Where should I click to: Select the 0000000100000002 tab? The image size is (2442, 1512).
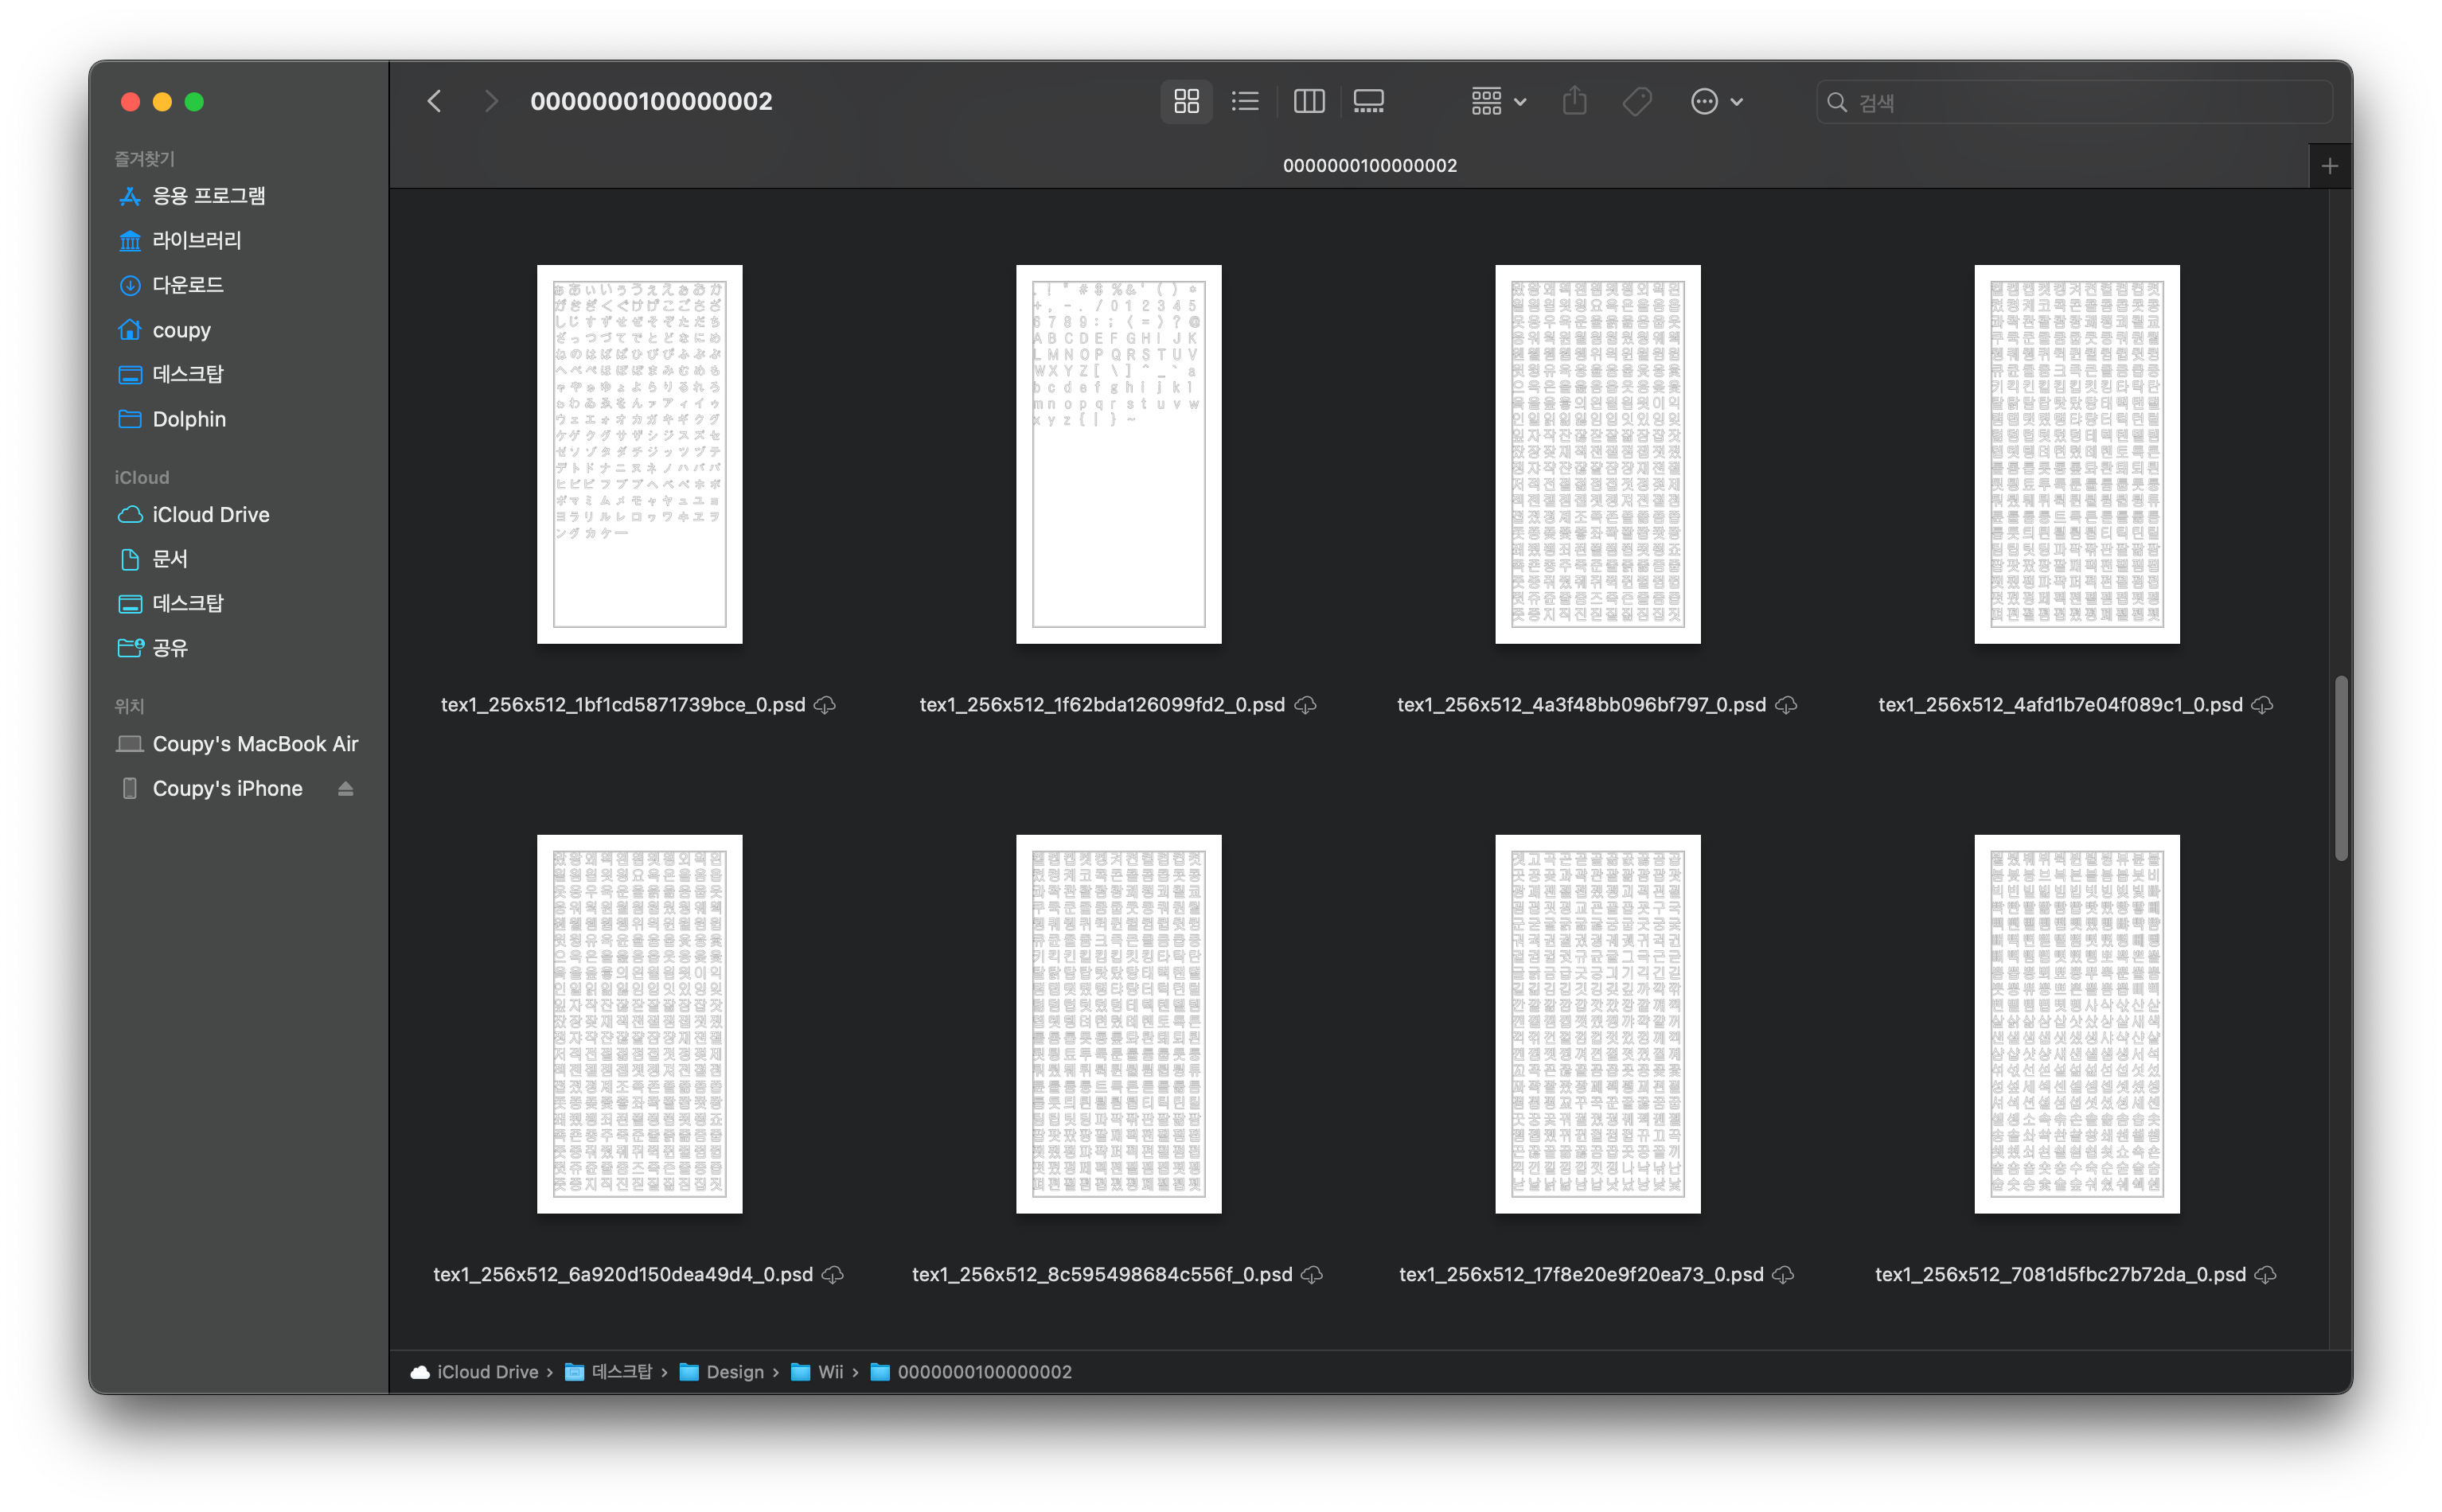coord(1369,166)
